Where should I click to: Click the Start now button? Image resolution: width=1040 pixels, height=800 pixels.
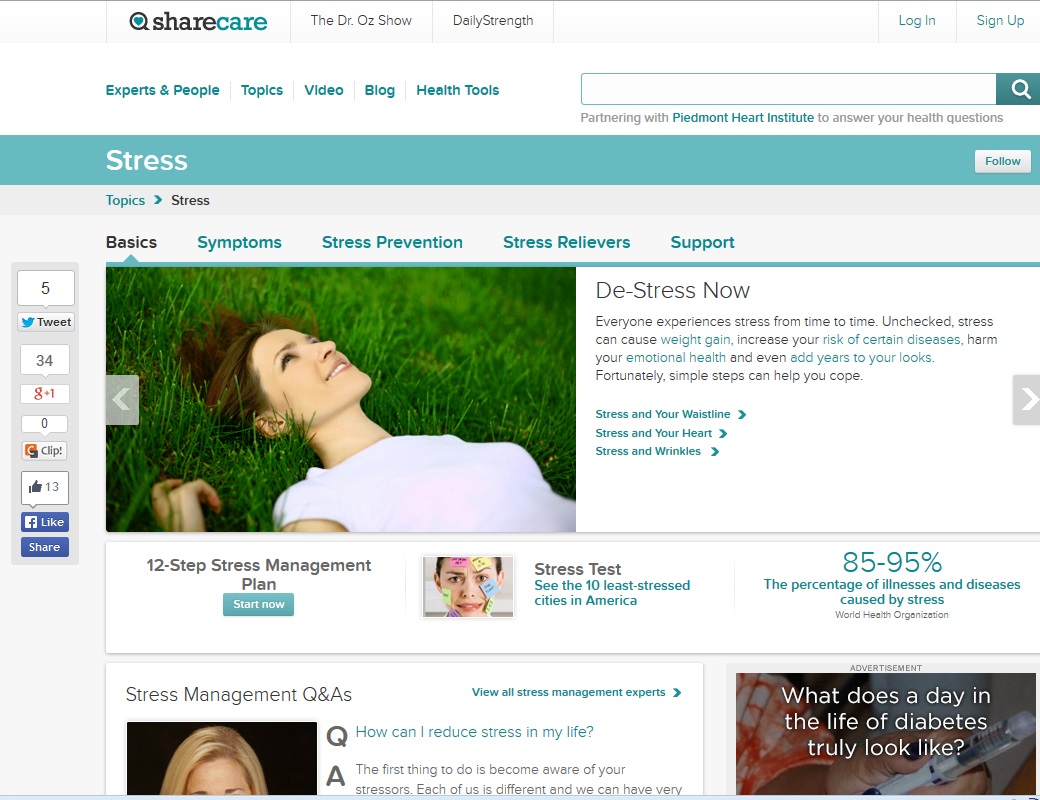[259, 604]
